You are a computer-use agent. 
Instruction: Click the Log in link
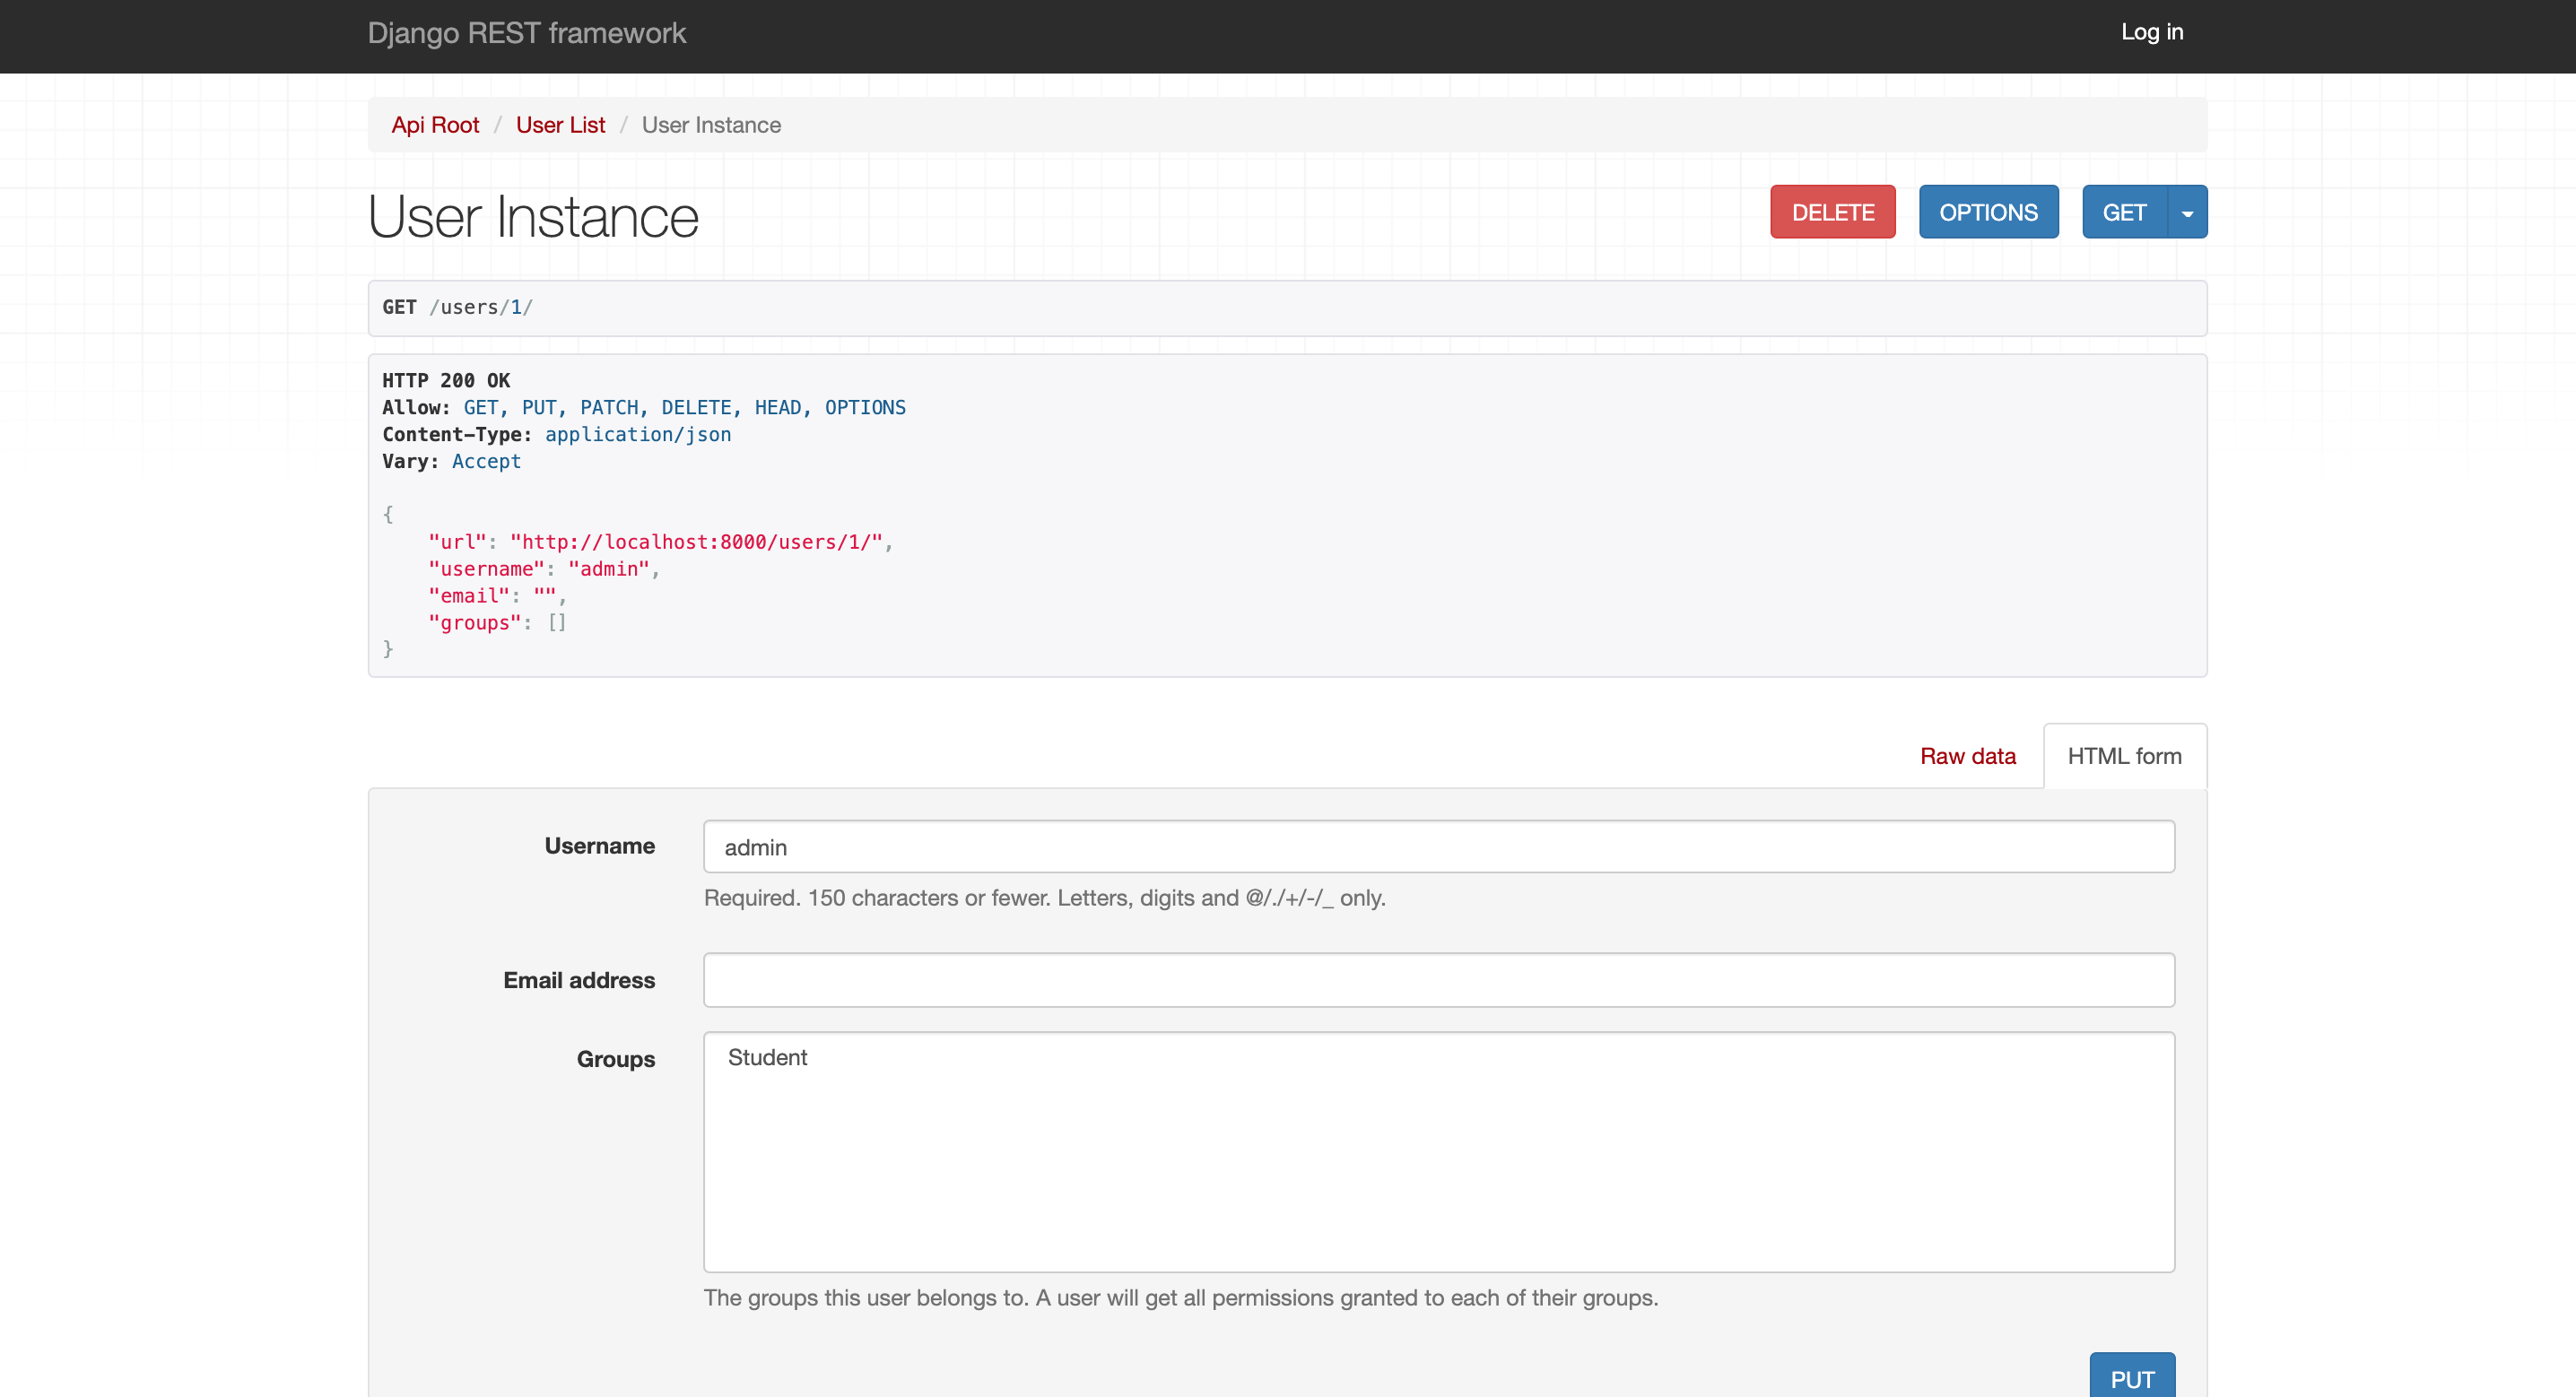pyautogui.click(x=2152, y=32)
